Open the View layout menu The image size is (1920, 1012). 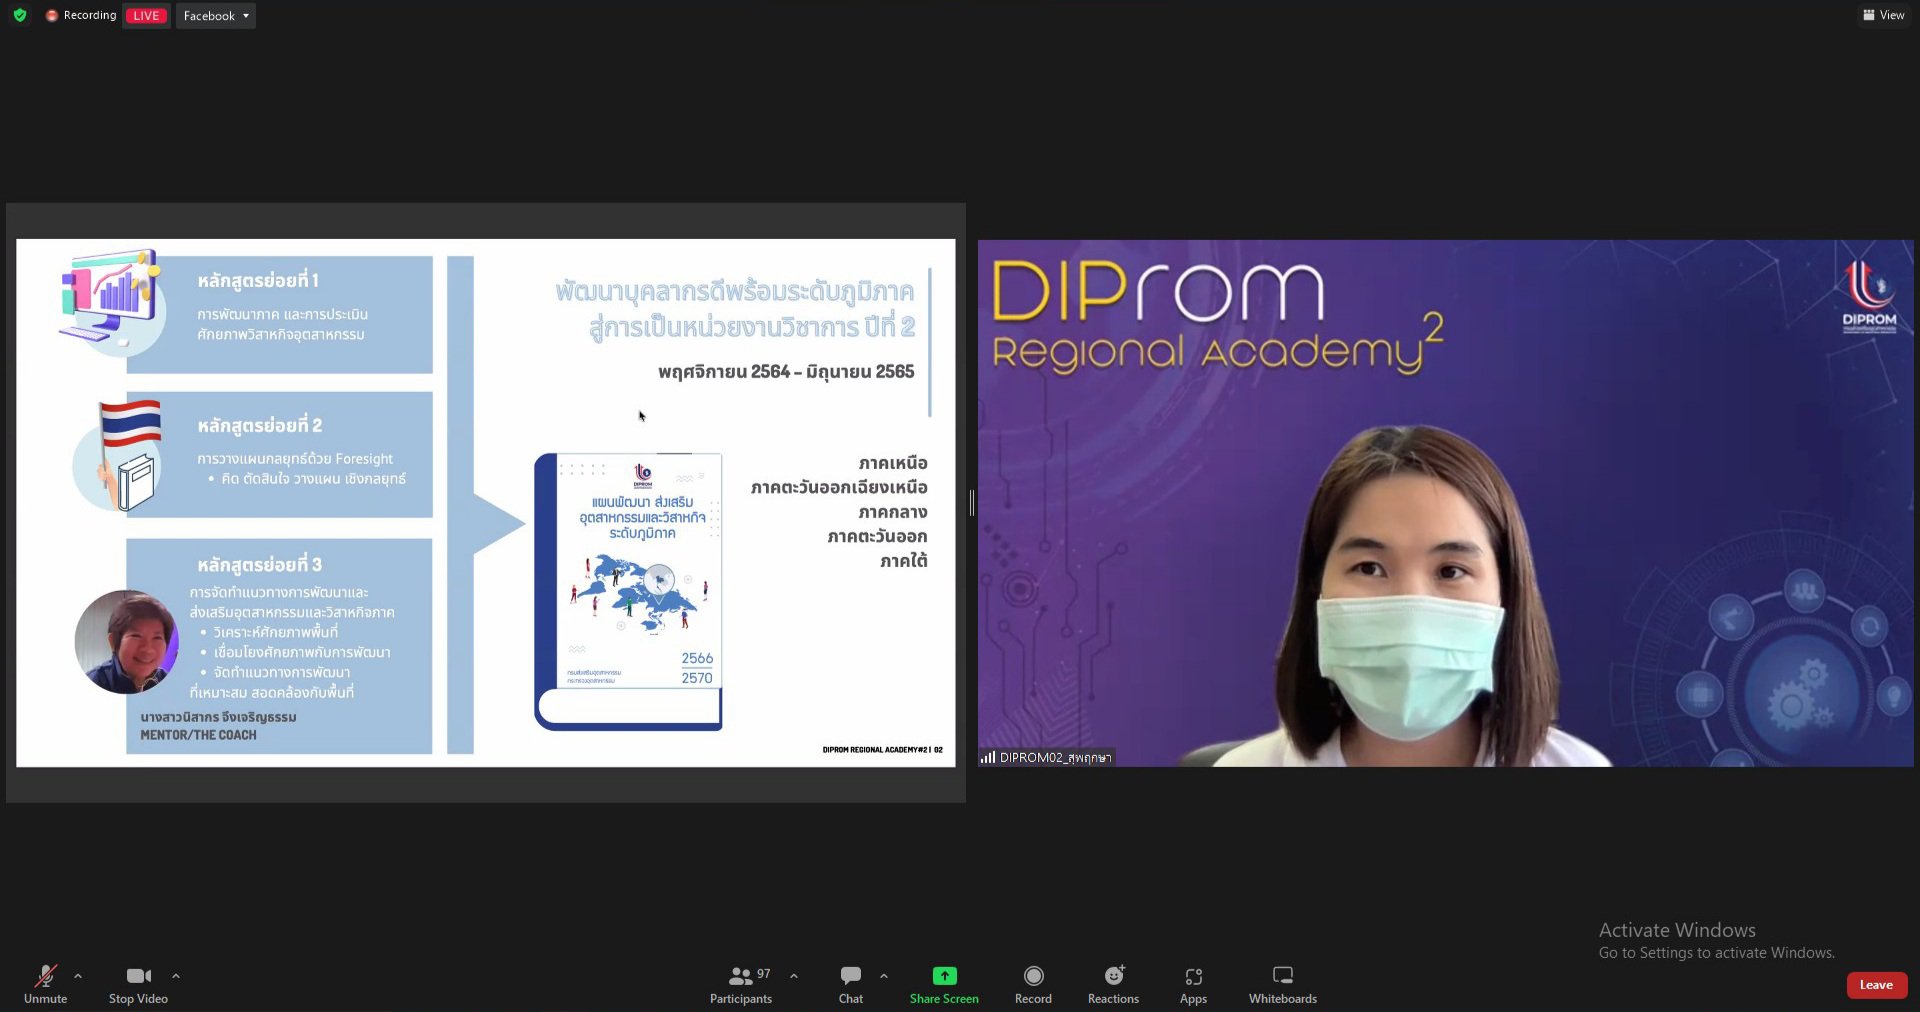[1883, 15]
